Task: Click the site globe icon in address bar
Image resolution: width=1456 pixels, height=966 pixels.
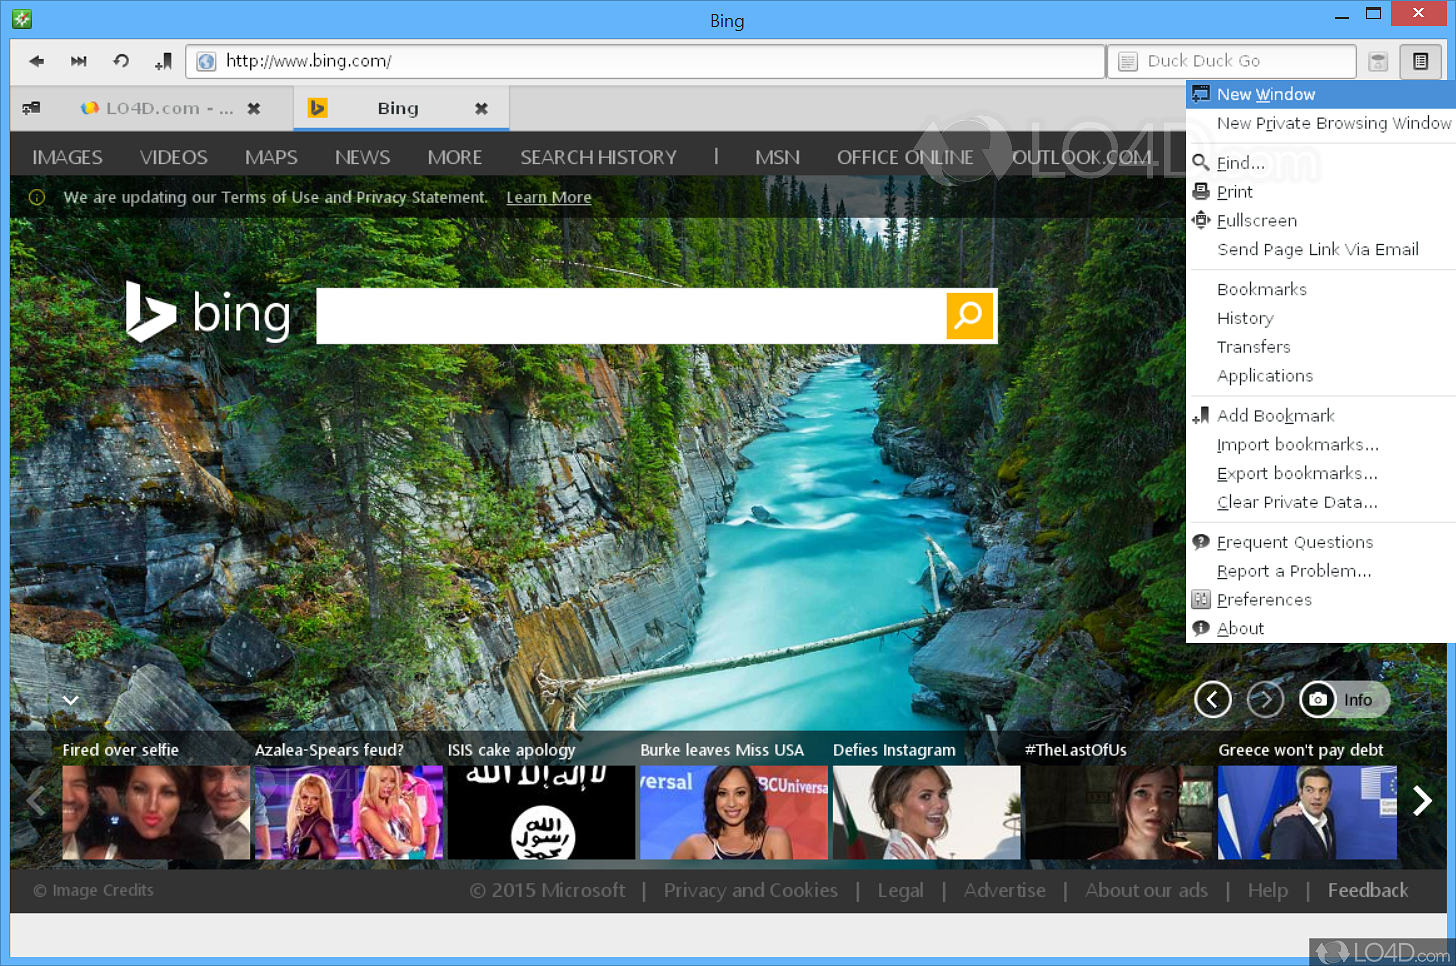Action: click(206, 61)
